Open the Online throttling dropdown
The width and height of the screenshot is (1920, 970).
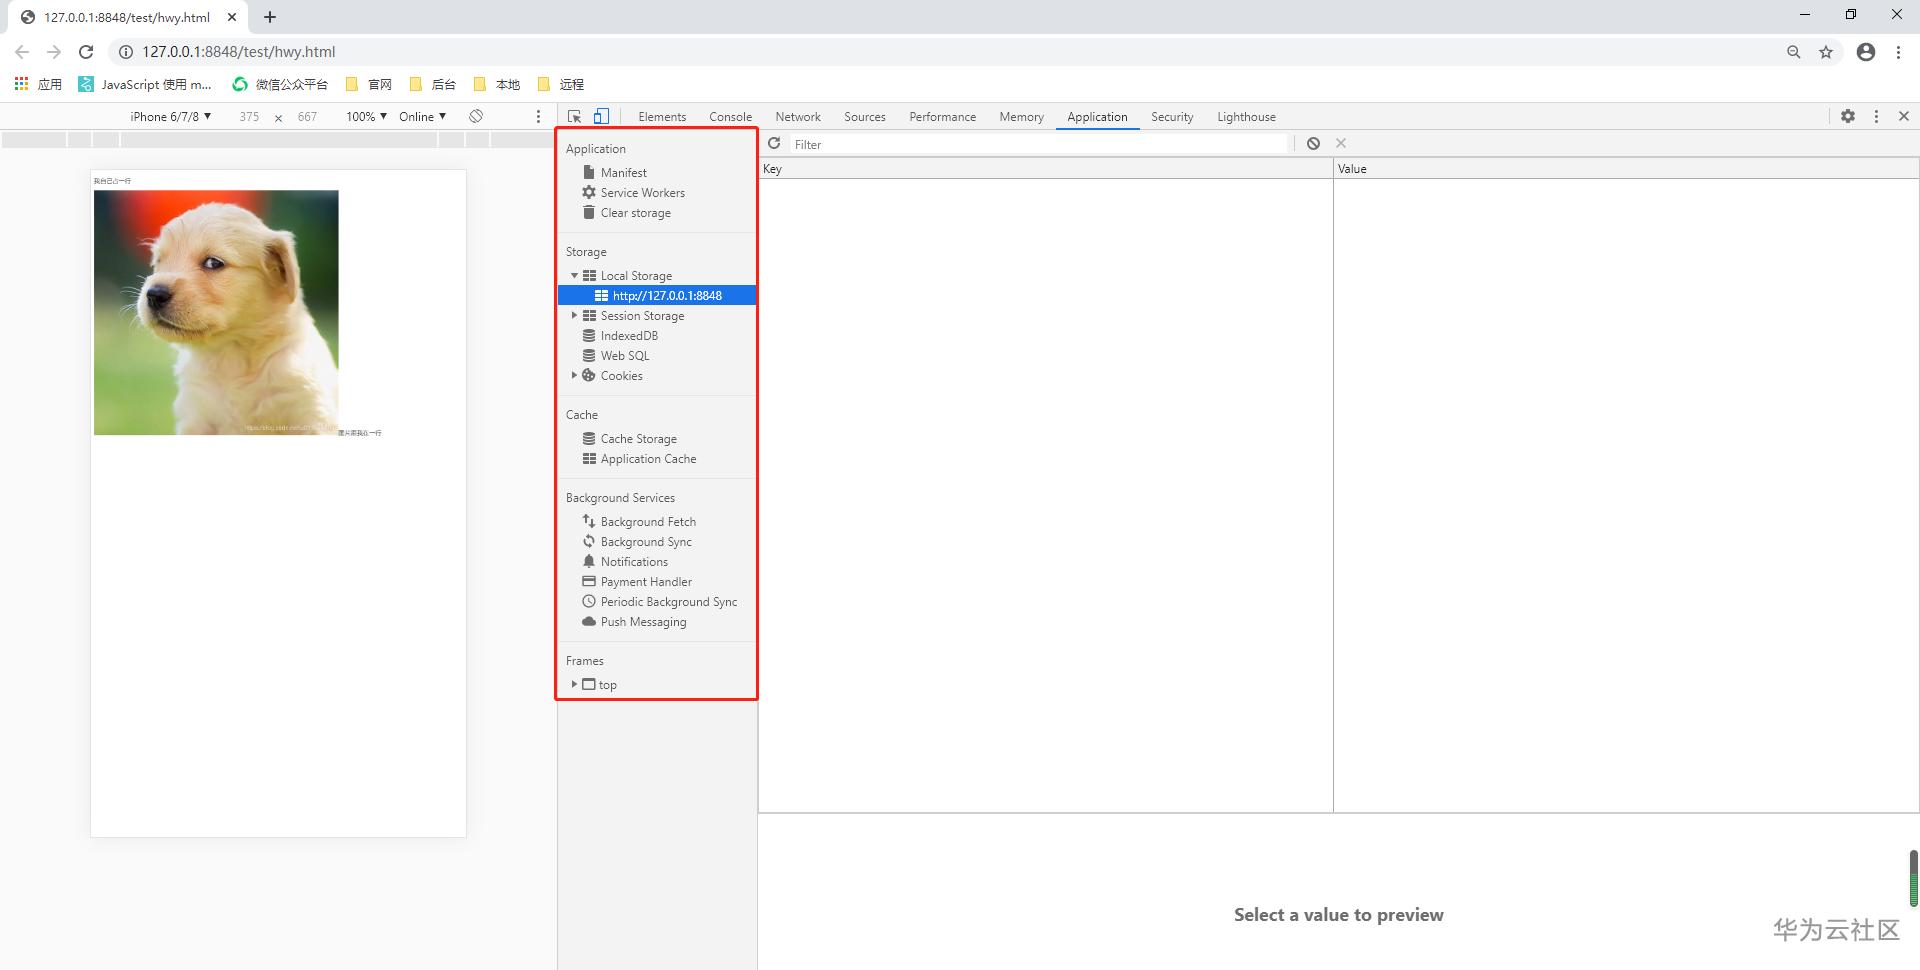tap(422, 117)
